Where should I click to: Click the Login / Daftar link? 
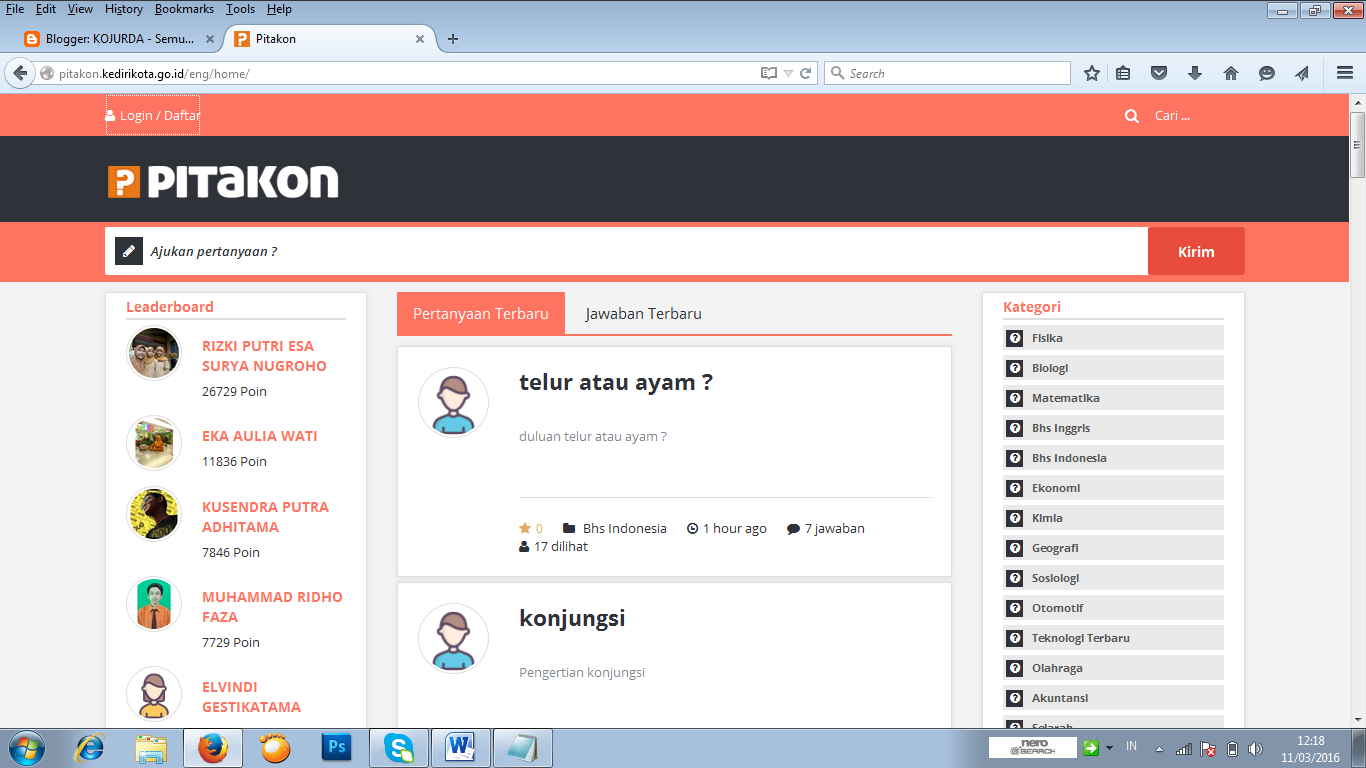153,115
